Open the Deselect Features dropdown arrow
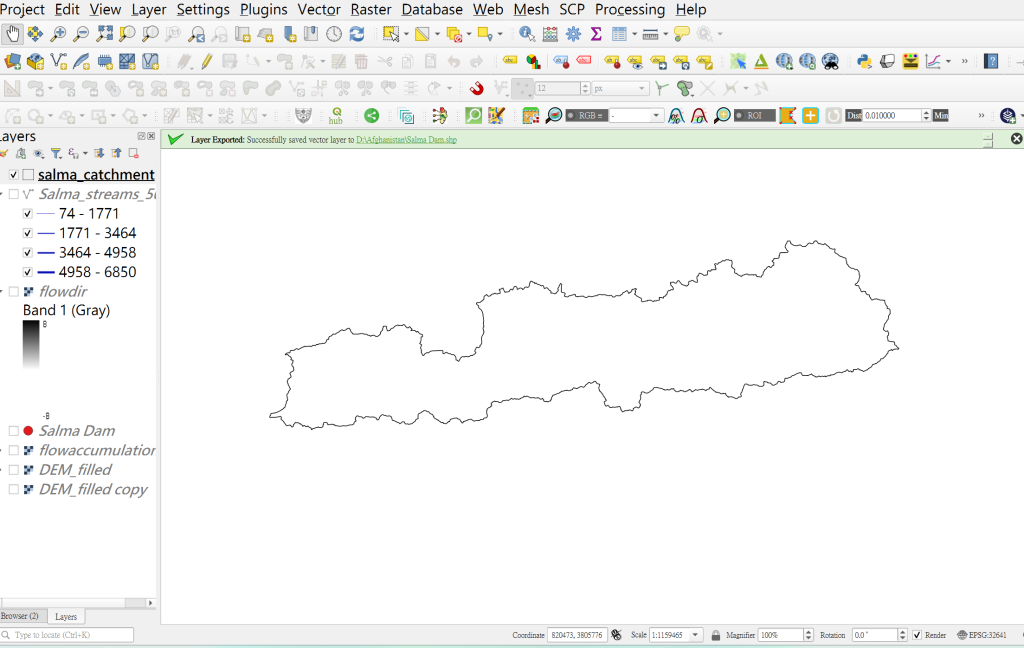The width and height of the screenshot is (1024, 648). pos(469,34)
